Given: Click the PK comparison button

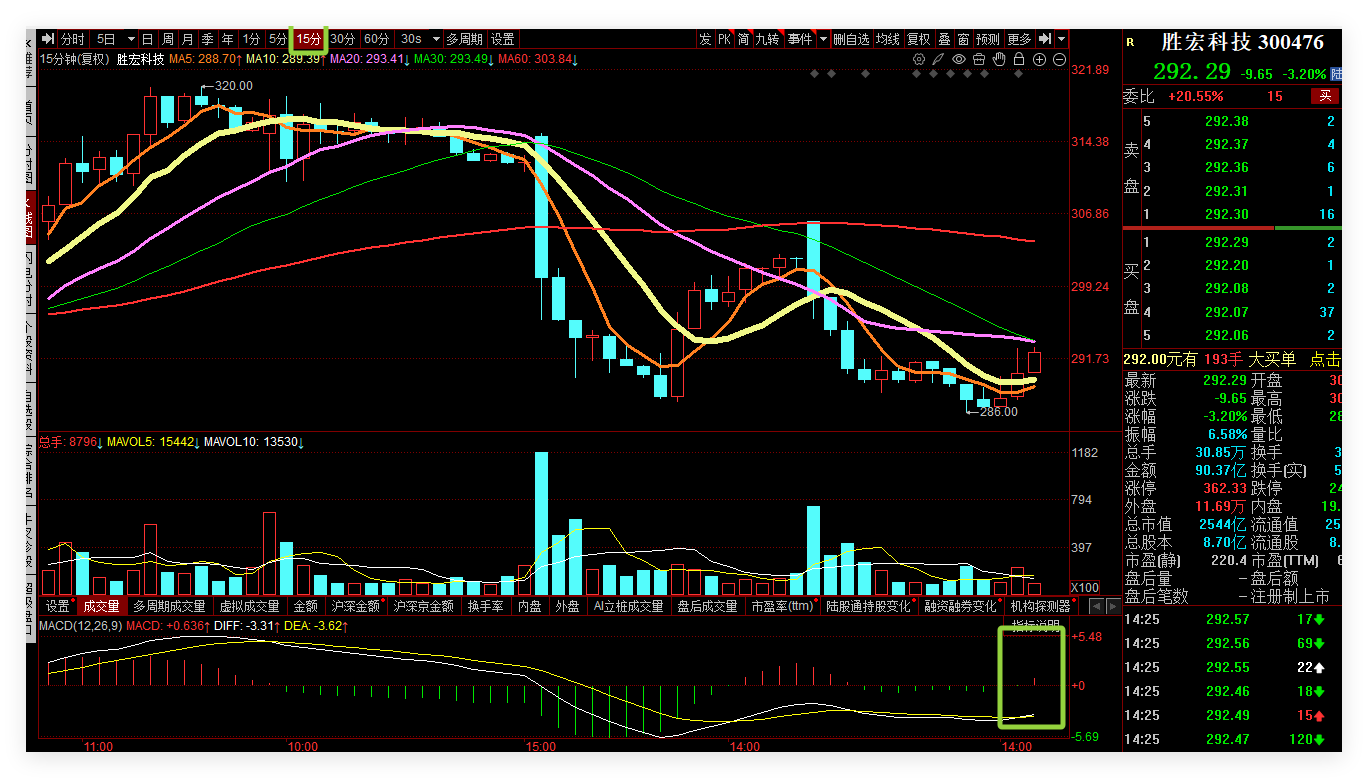Looking at the screenshot, I should pyautogui.click(x=724, y=39).
